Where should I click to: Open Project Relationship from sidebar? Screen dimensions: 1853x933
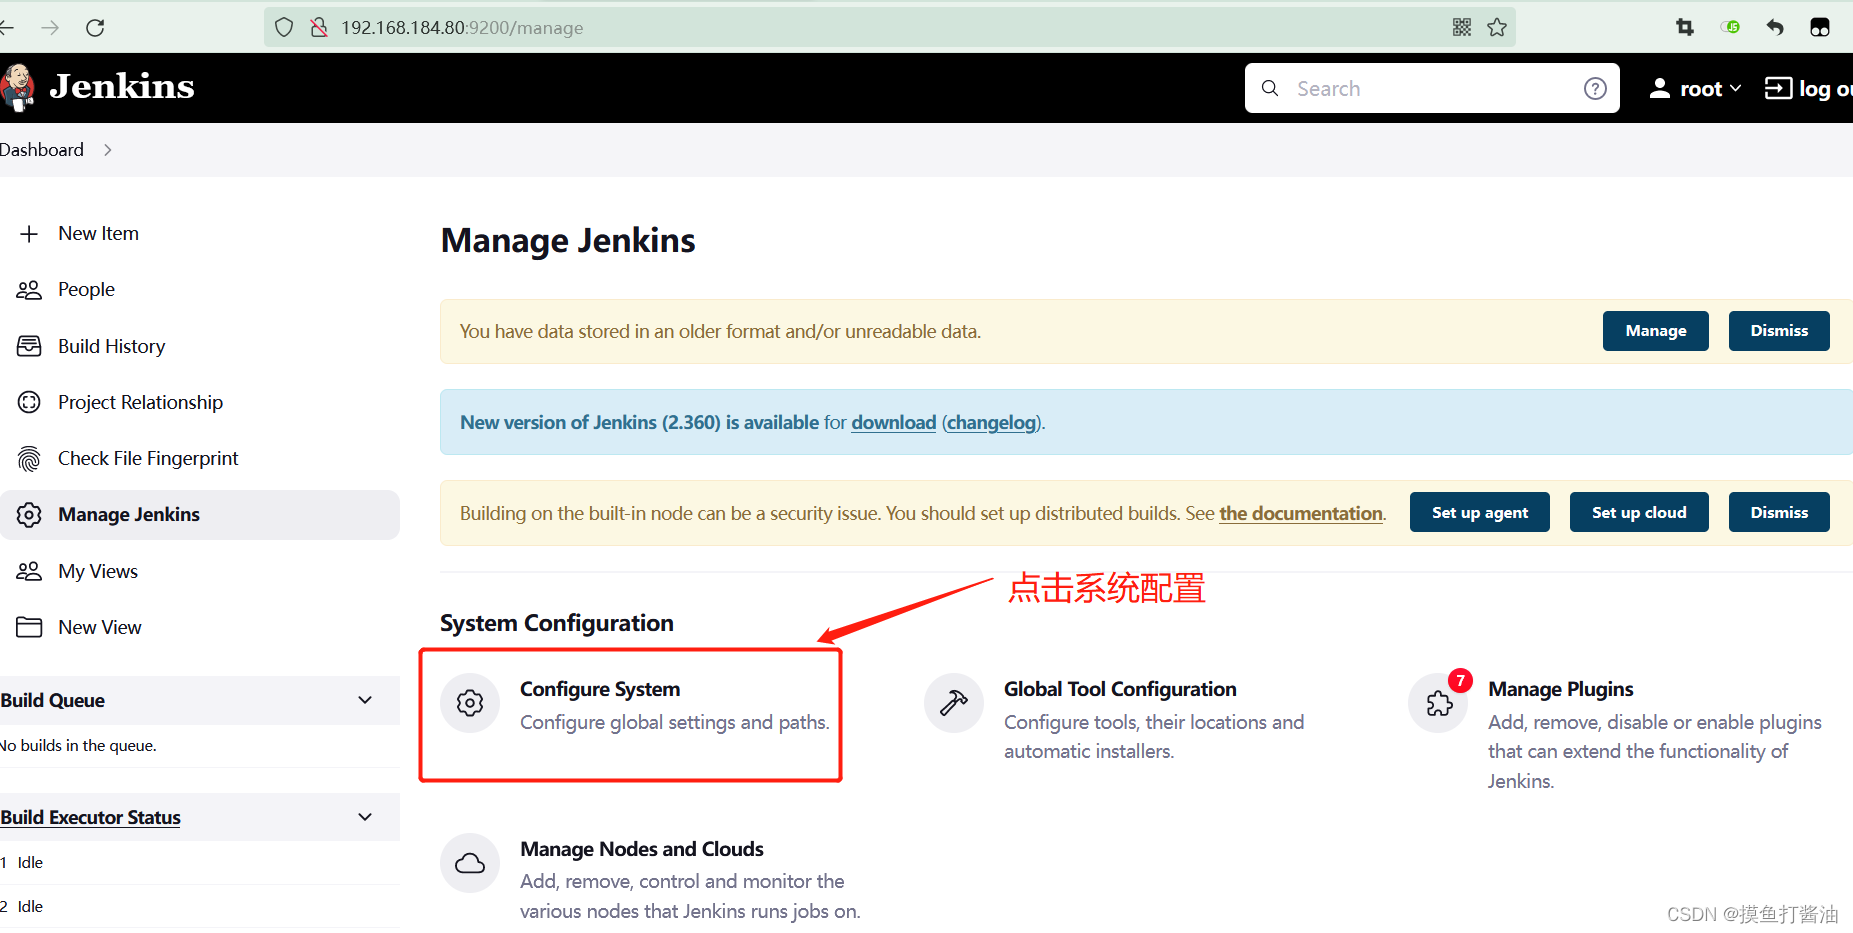pos(140,402)
